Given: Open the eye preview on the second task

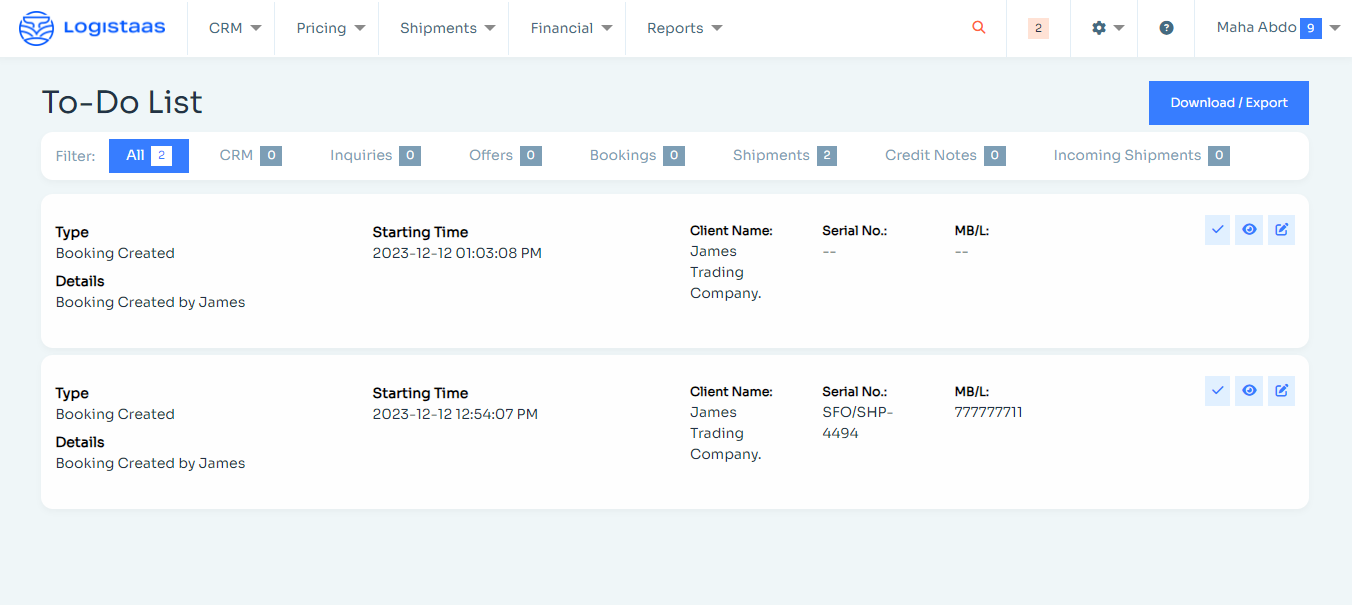Looking at the screenshot, I should pyautogui.click(x=1249, y=390).
